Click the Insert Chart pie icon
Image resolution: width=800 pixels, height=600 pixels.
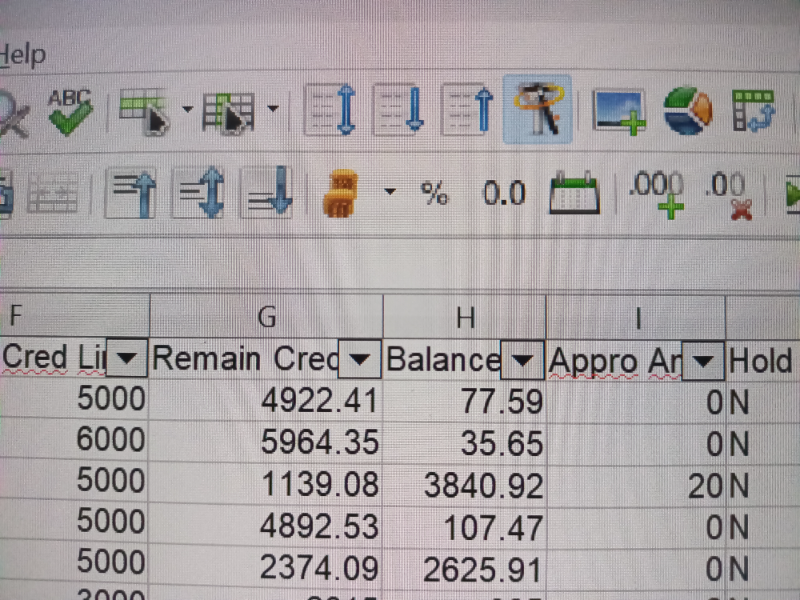[x=687, y=110]
